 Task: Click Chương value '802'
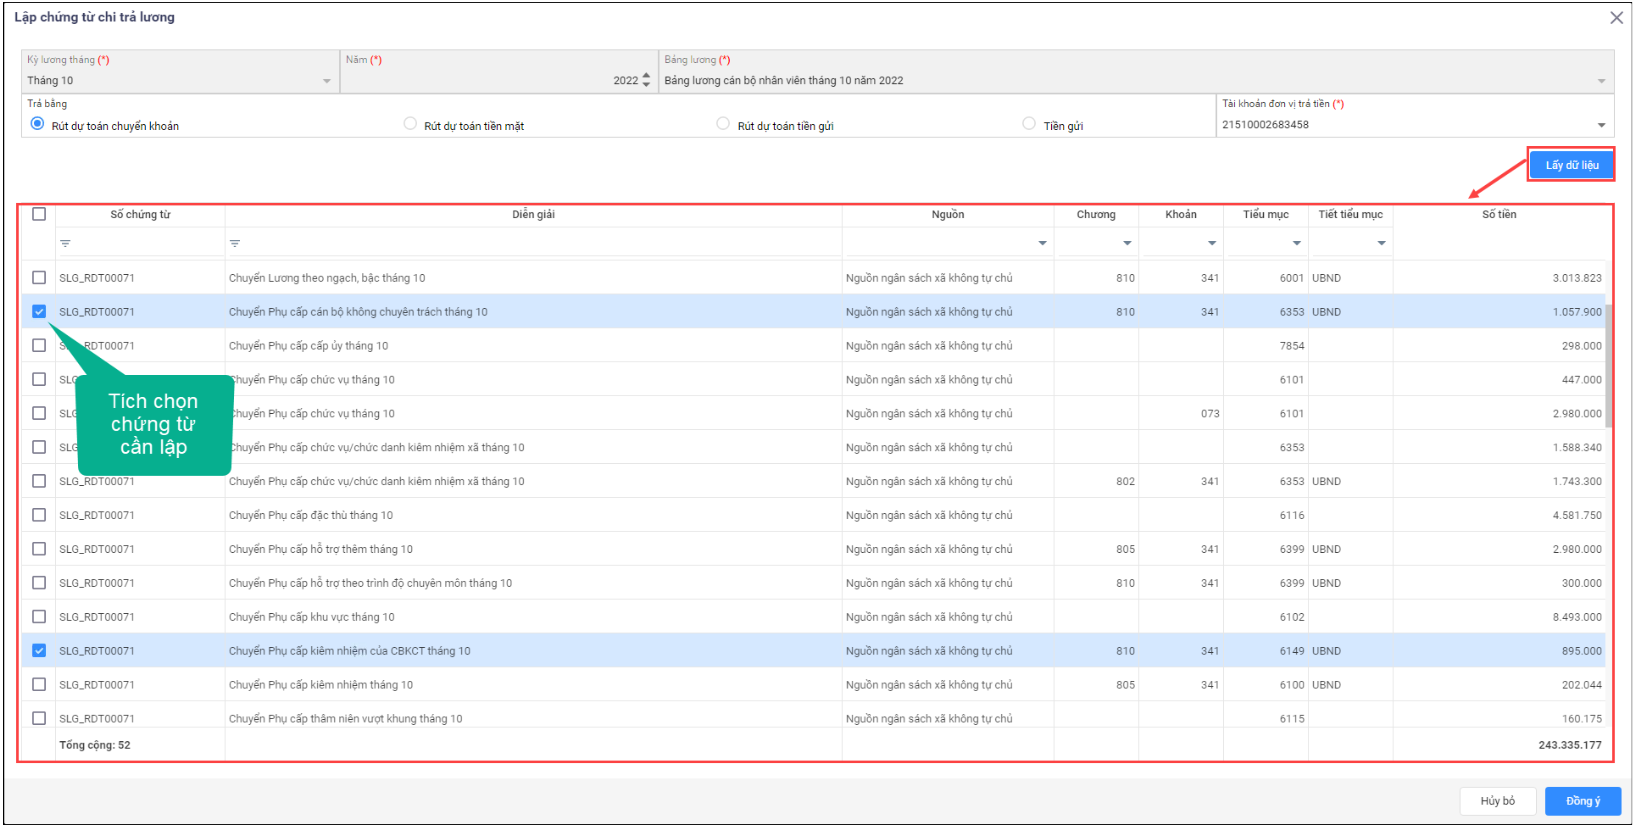[1125, 481]
